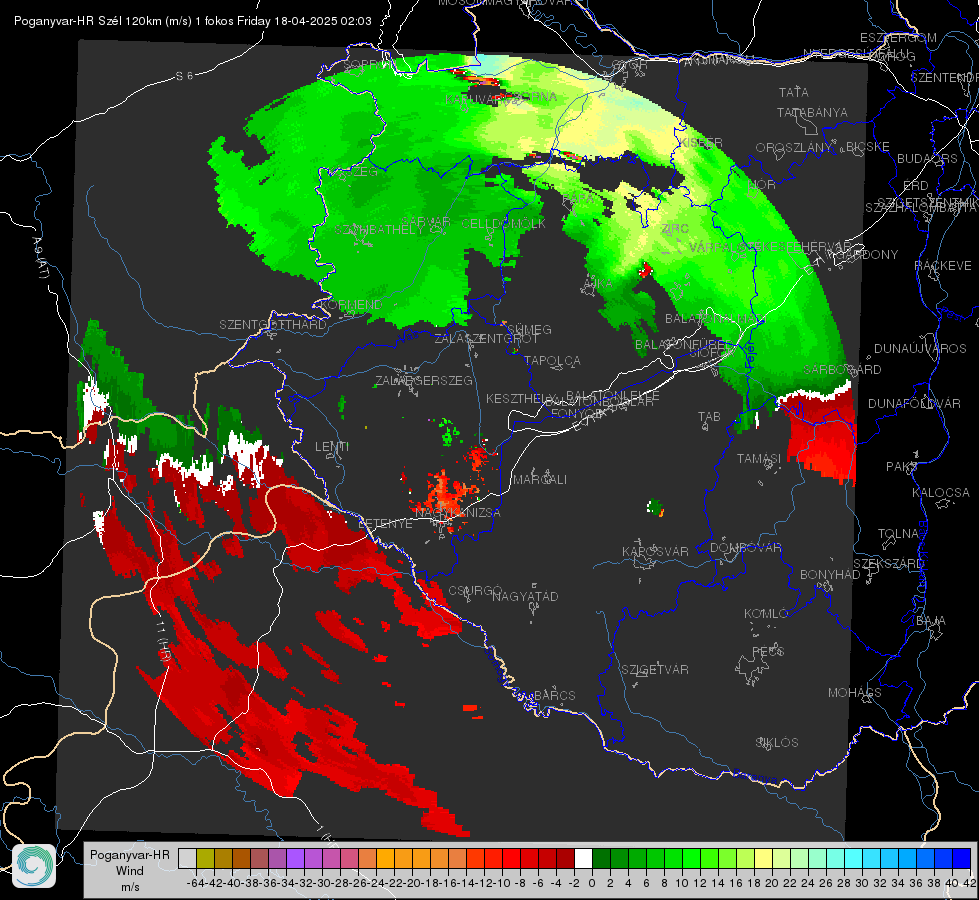Click the radar title text with the timestamp
This screenshot has height=900, width=979.
192,21
